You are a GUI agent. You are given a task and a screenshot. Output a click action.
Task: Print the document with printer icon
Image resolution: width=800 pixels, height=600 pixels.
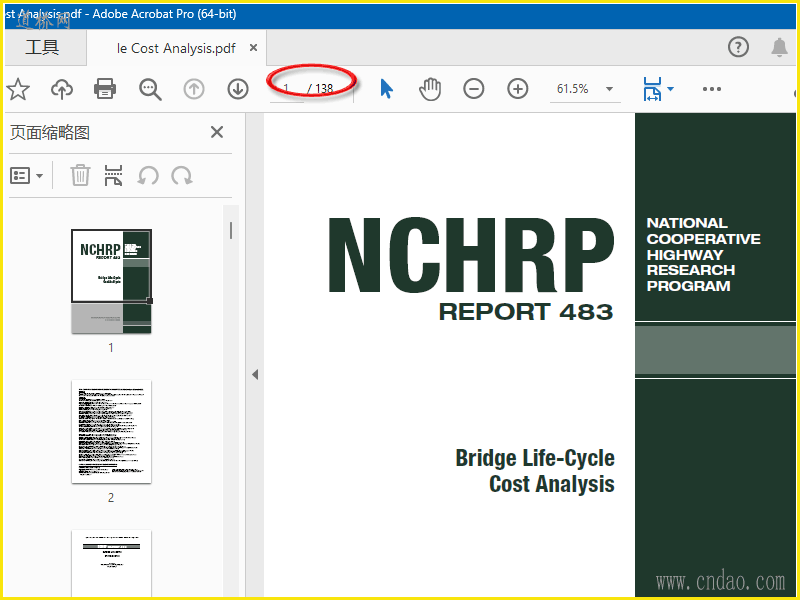(x=105, y=89)
